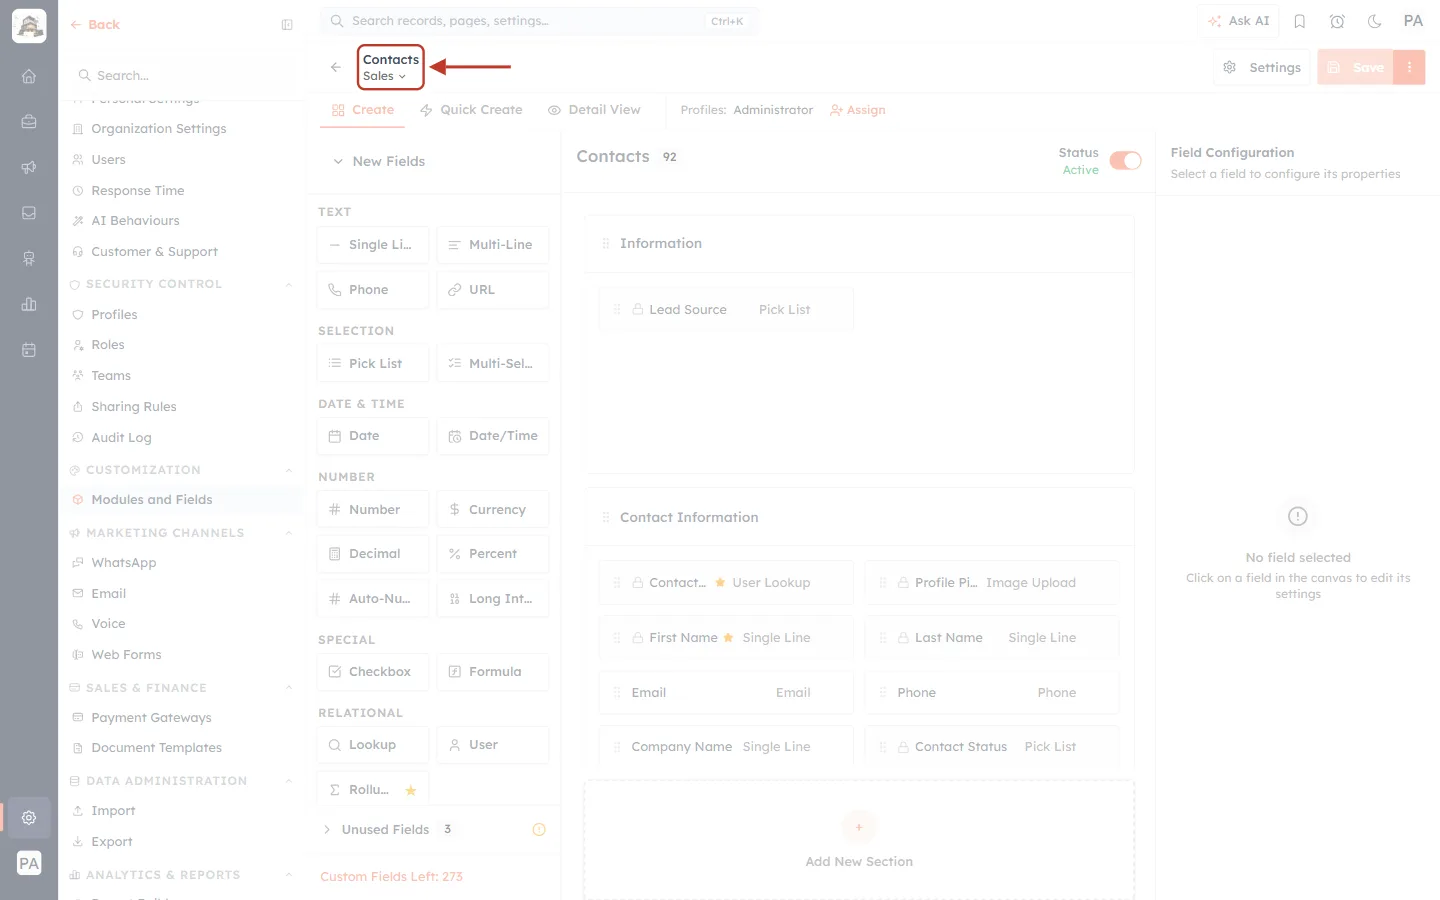Click the Assign profiles link
The height and width of the screenshot is (900, 1440).
[x=858, y=110]
